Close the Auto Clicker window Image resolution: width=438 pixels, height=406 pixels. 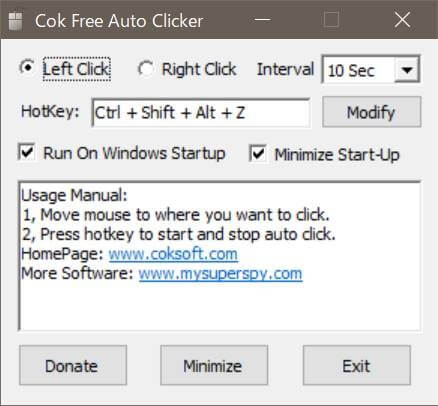tap(402, 20)
